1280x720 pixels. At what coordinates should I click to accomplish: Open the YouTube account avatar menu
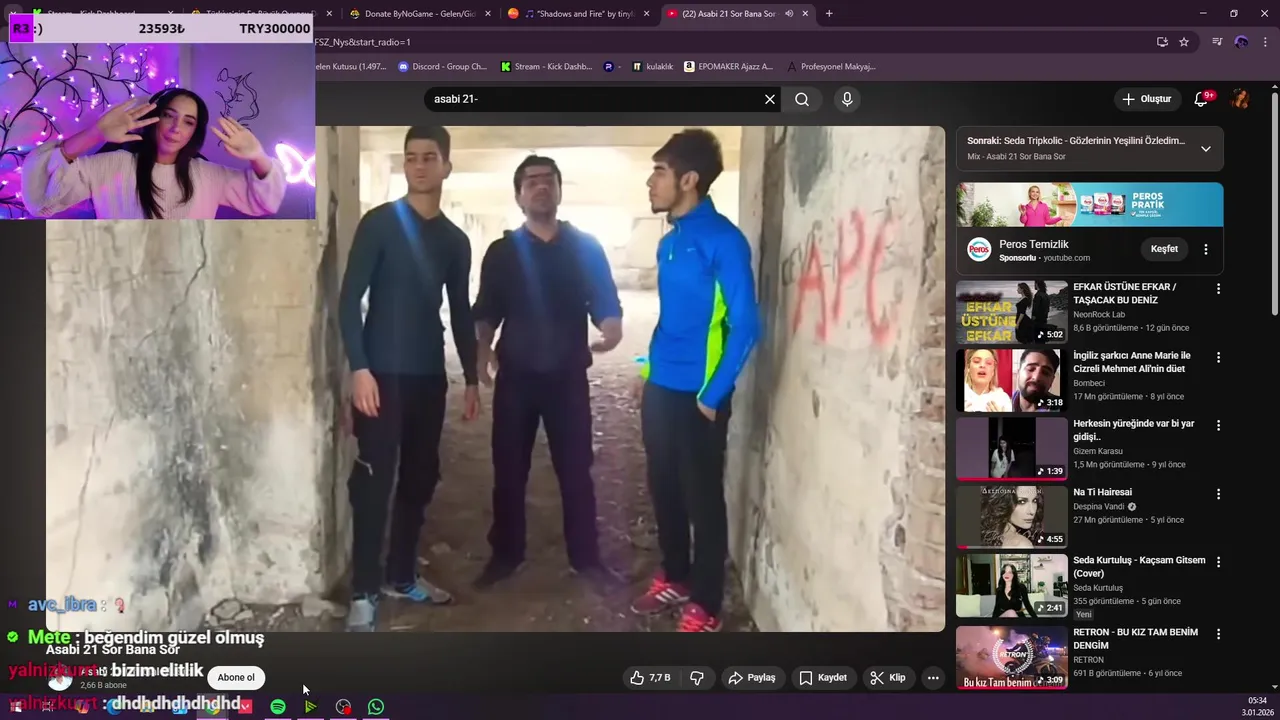click(1241, 99)
